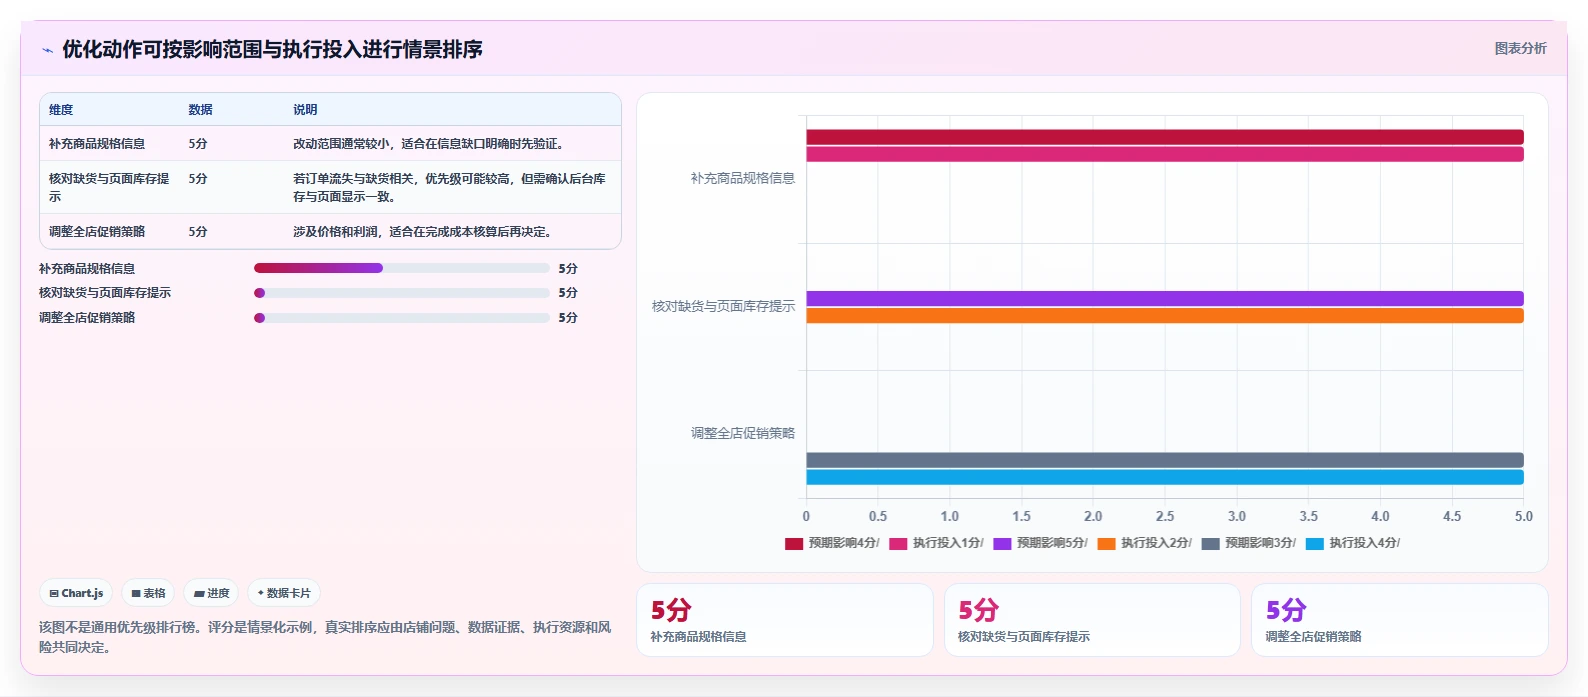This screenshot has height=697, width=1588.
Task: Click the x-axis tick label 2.5
Action: [x=1165, y=516]
